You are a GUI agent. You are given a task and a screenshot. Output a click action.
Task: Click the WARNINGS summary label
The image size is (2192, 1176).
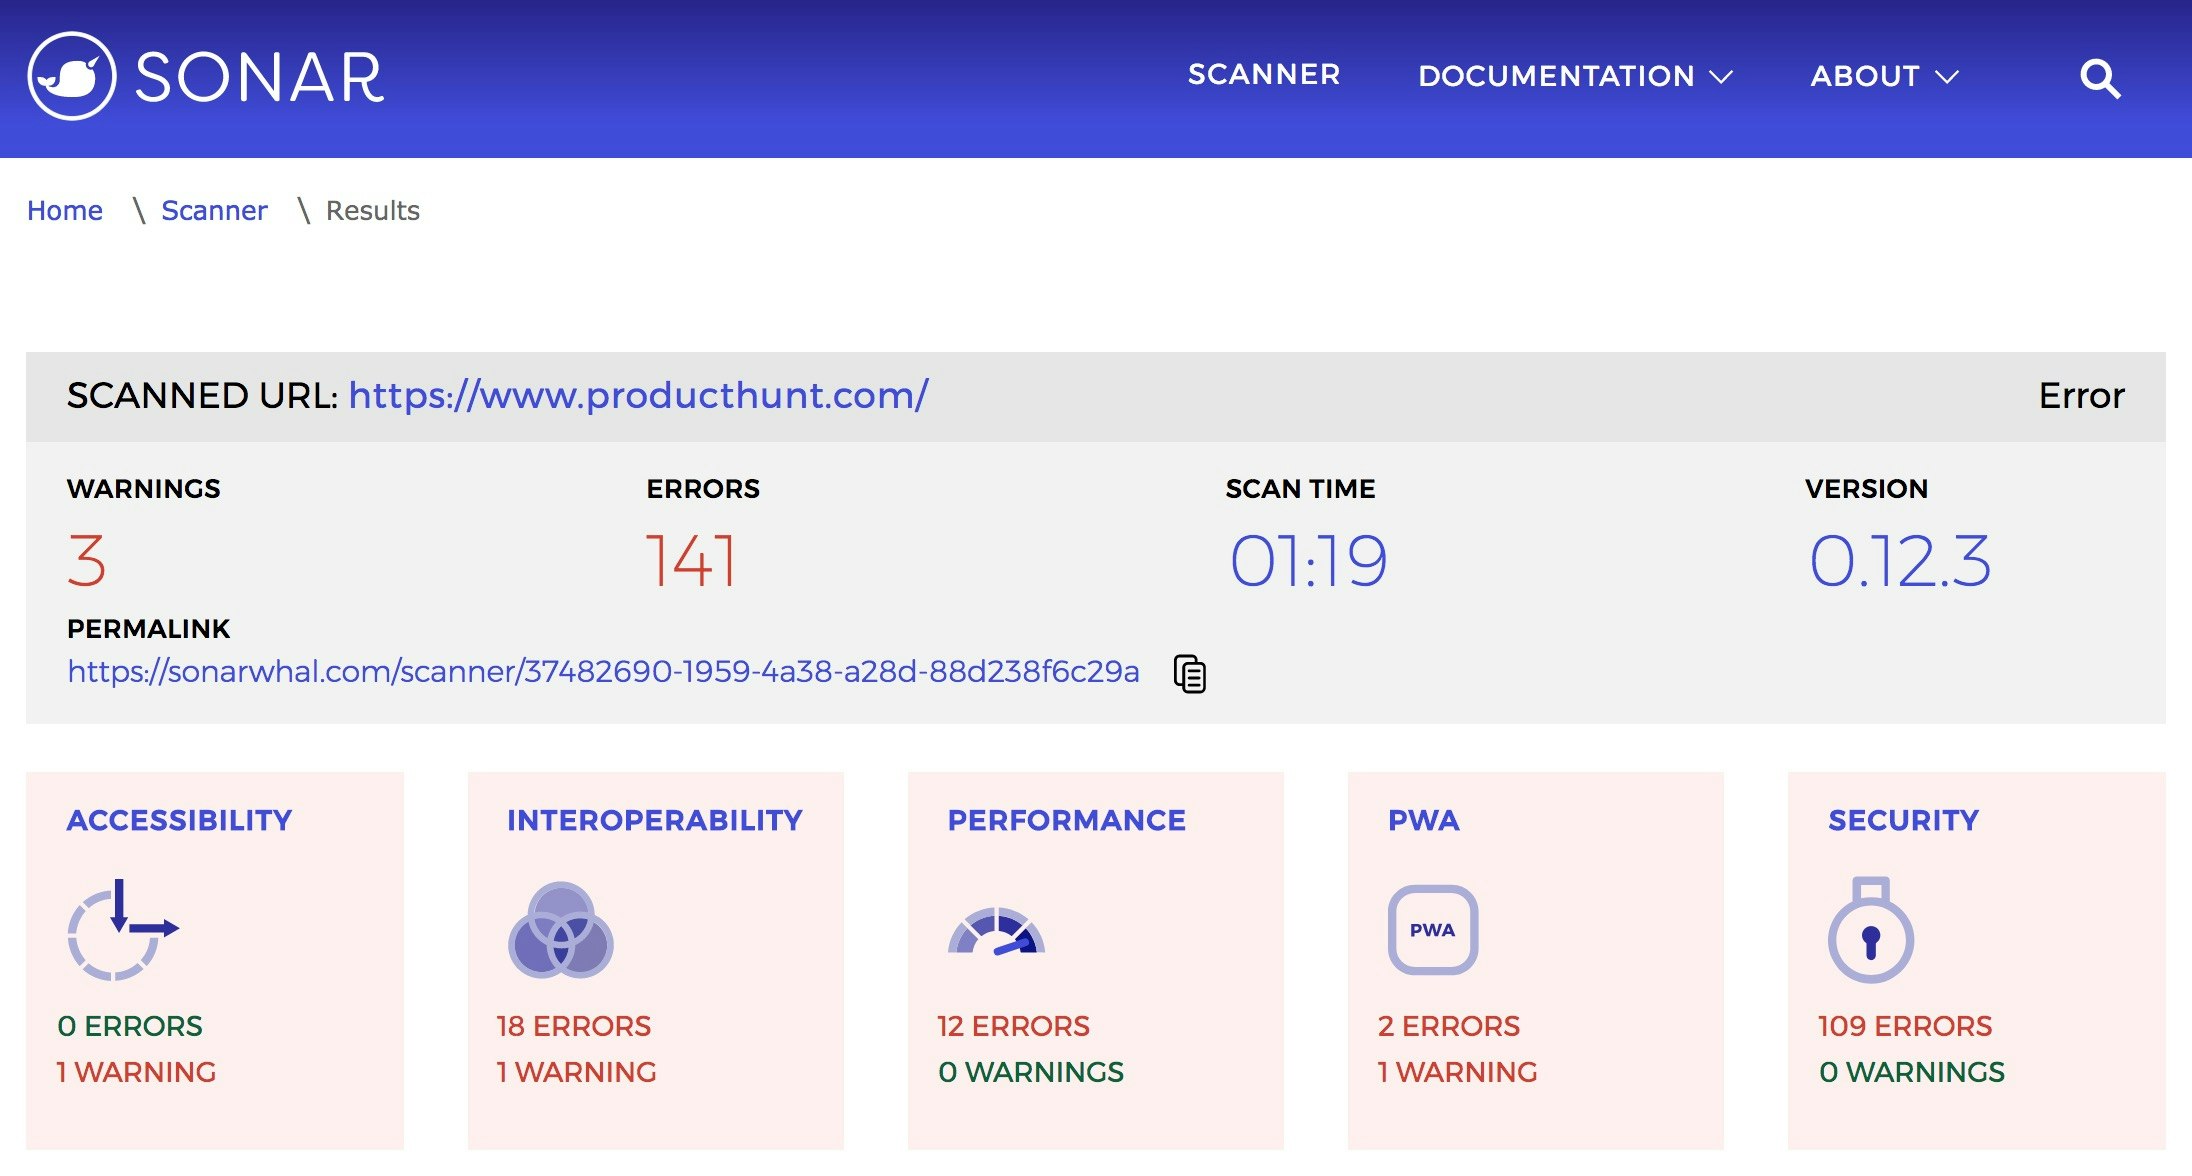pos(144,489)
